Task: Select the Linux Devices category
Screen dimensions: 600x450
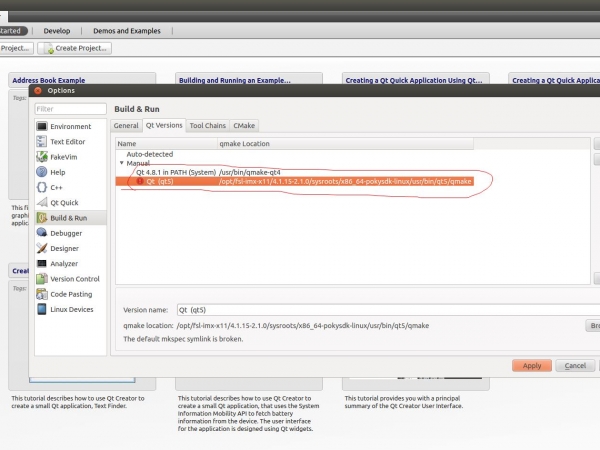Action: pos(71,309)
